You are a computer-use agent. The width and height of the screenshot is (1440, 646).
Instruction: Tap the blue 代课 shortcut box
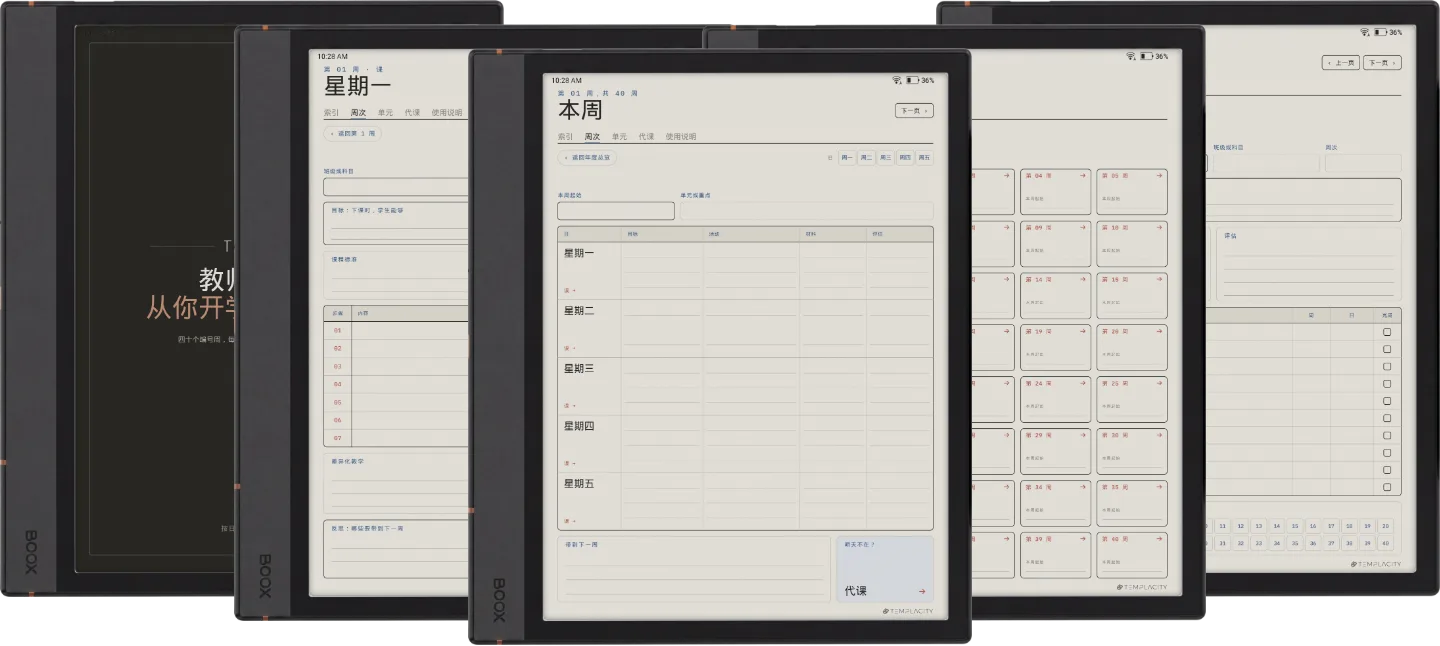click(x=884, y=569)
